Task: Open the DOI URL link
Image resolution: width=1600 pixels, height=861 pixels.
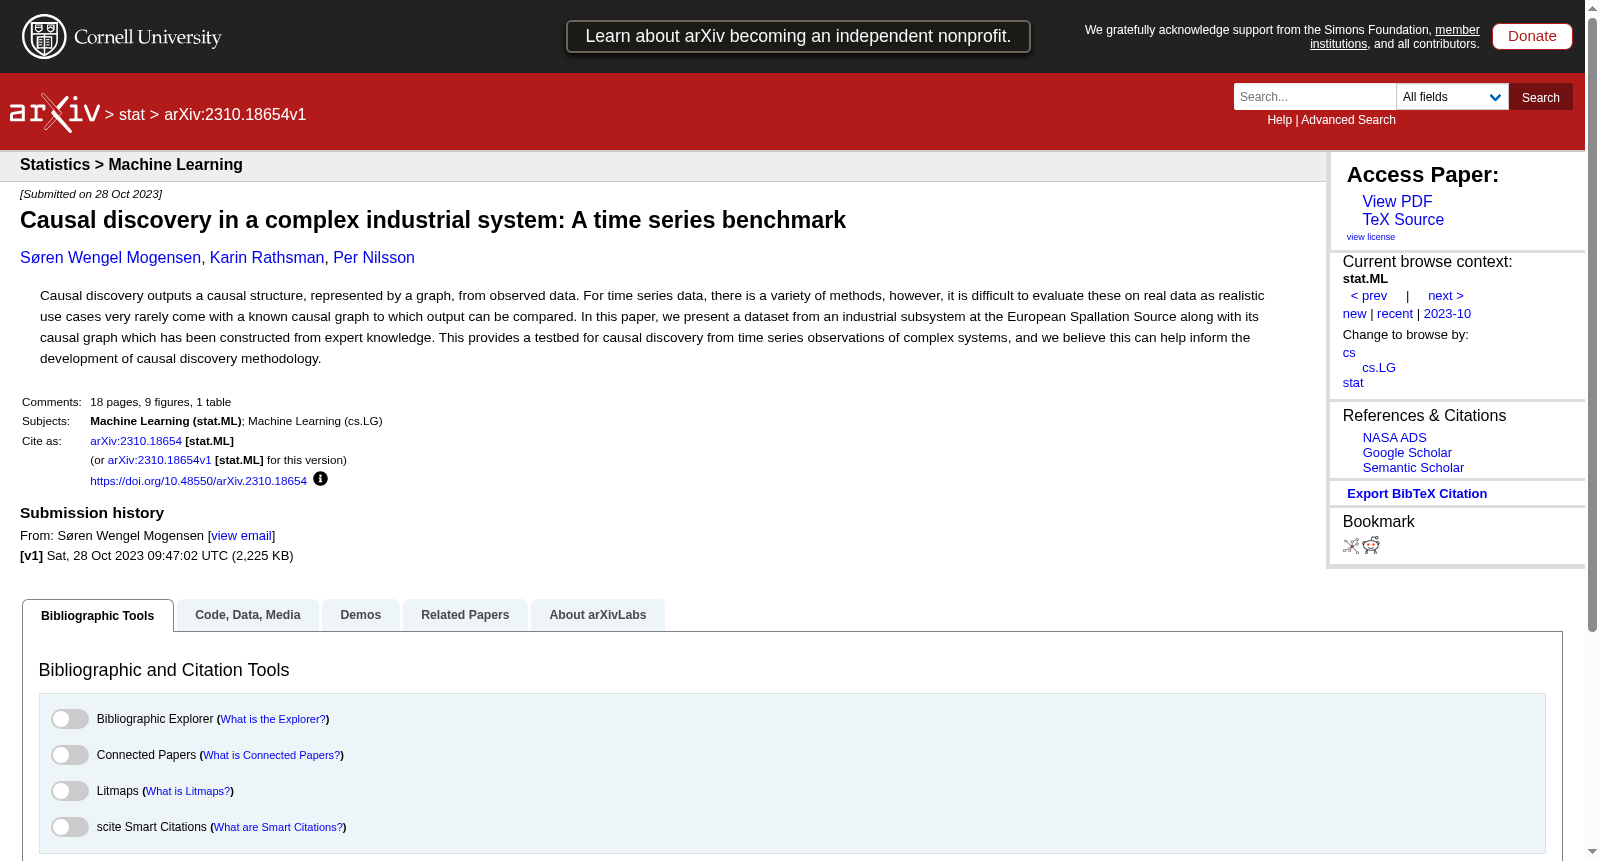Action: pyautogui.click(x=198, y=481)
